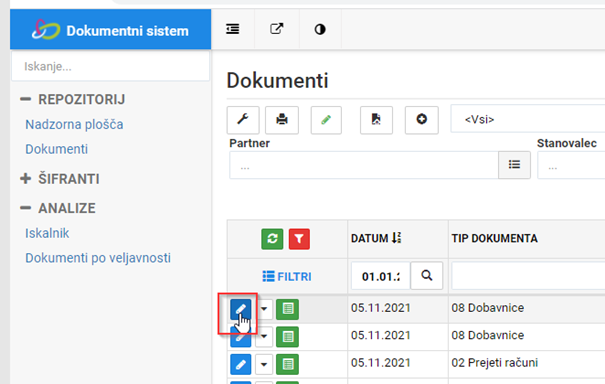Click the TIP DOKUMENTA filter input
The image size is (605, 384).
tap(528, 276)
